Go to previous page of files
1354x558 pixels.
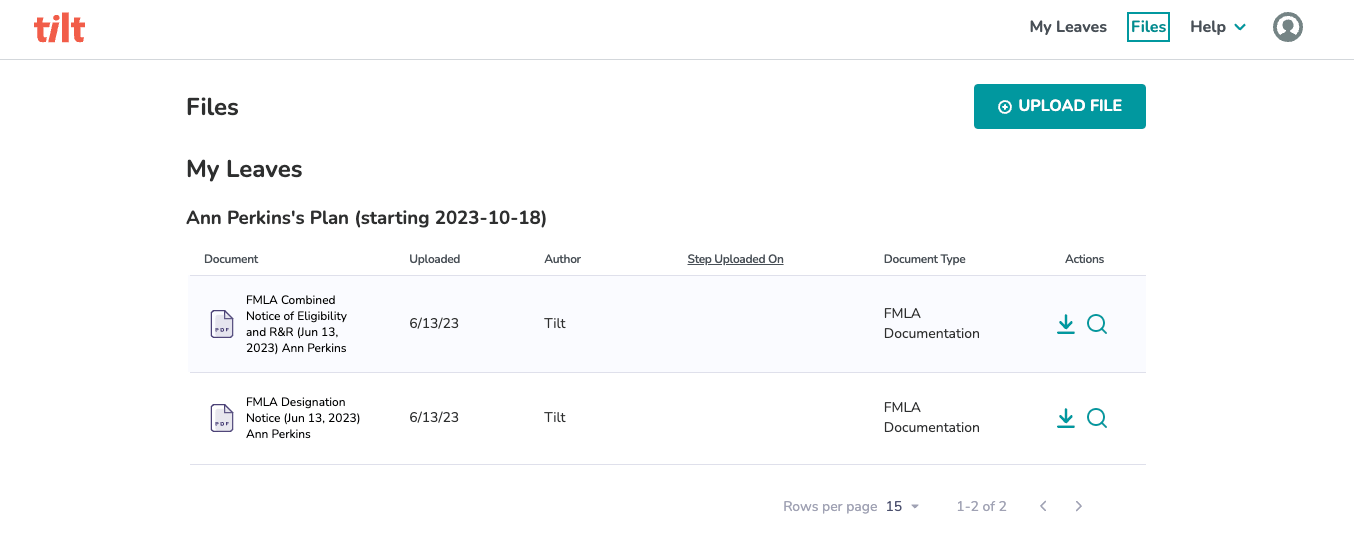[x=1043, y=507]
